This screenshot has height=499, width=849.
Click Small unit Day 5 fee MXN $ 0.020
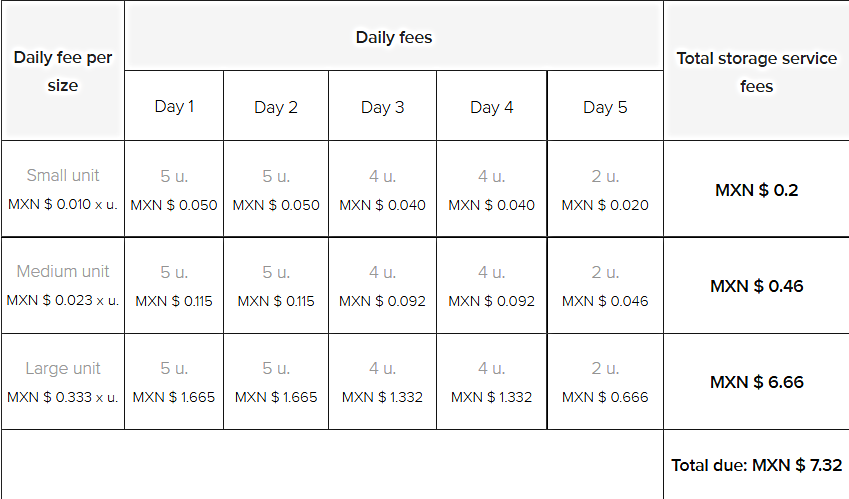605,205
